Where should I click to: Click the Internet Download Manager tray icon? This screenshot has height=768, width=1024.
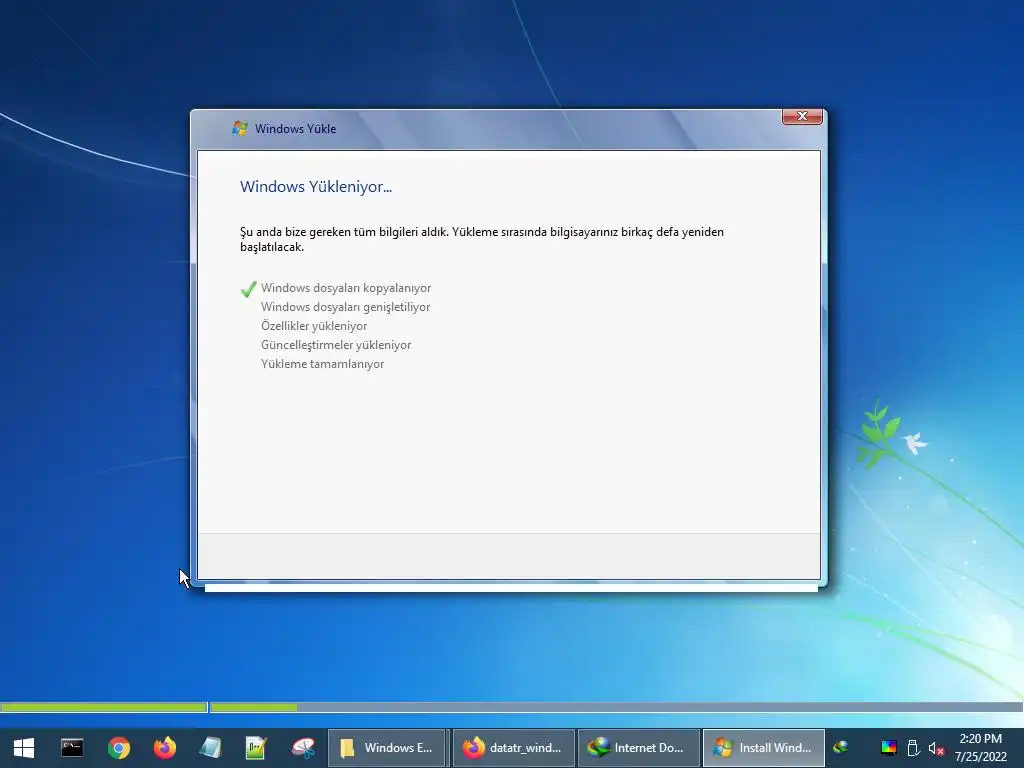click(841, 747)
